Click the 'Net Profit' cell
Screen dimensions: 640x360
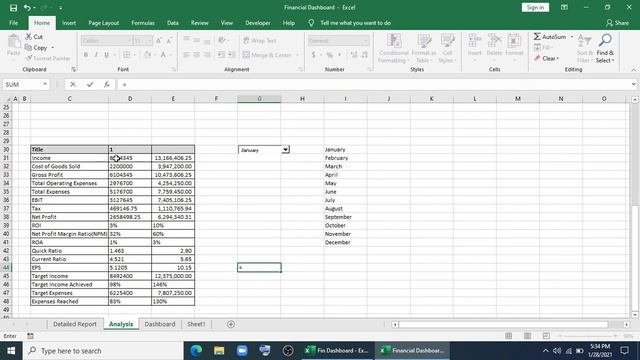point(69,217)
